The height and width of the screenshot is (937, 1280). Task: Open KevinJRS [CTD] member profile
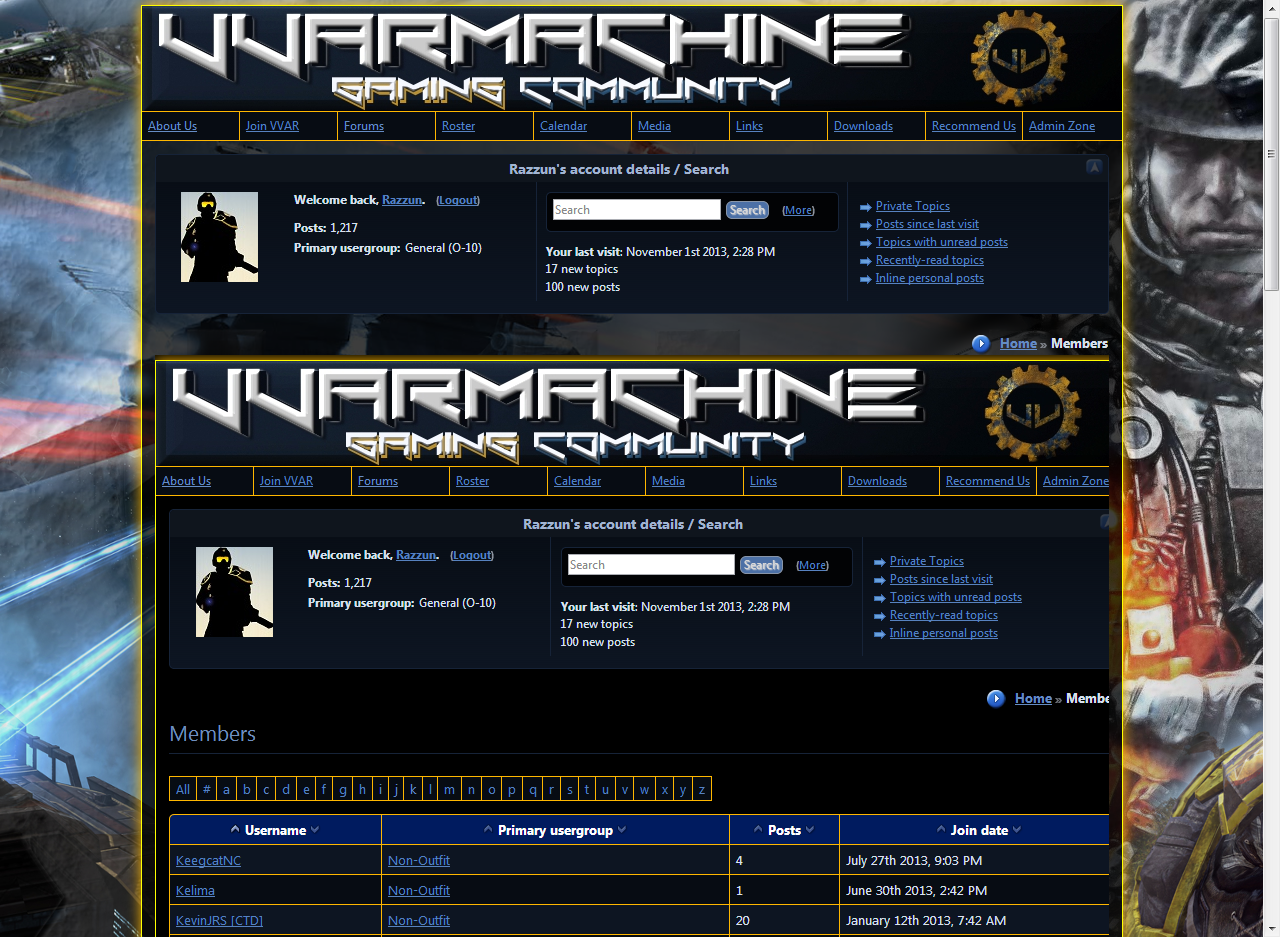tap(219, 920)
